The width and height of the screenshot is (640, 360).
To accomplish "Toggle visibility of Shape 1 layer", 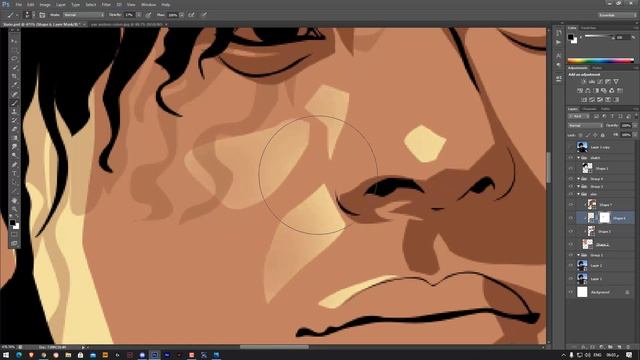I will [x=571, y=168].
